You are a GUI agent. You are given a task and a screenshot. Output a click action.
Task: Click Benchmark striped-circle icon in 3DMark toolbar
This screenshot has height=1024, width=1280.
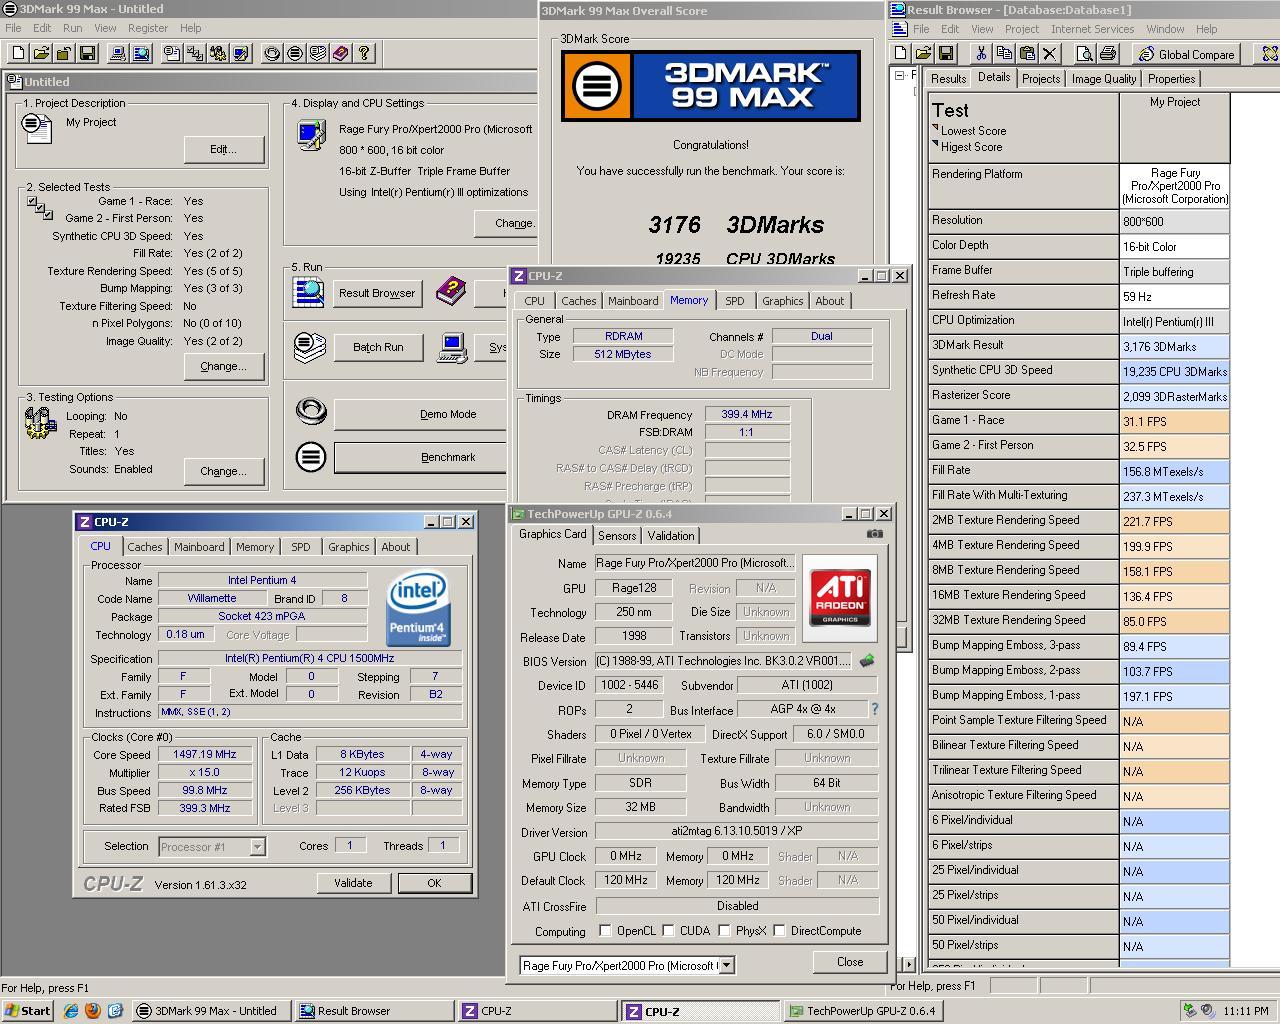(x=295, y=53)
